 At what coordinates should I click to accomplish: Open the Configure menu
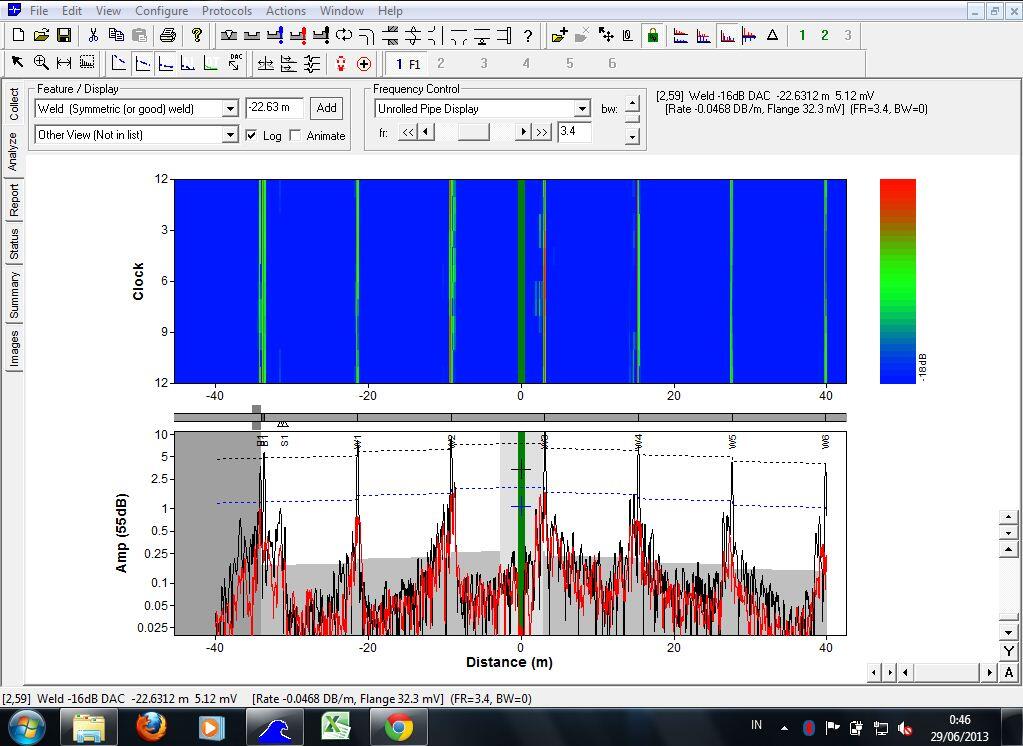(x=161, y=10)
